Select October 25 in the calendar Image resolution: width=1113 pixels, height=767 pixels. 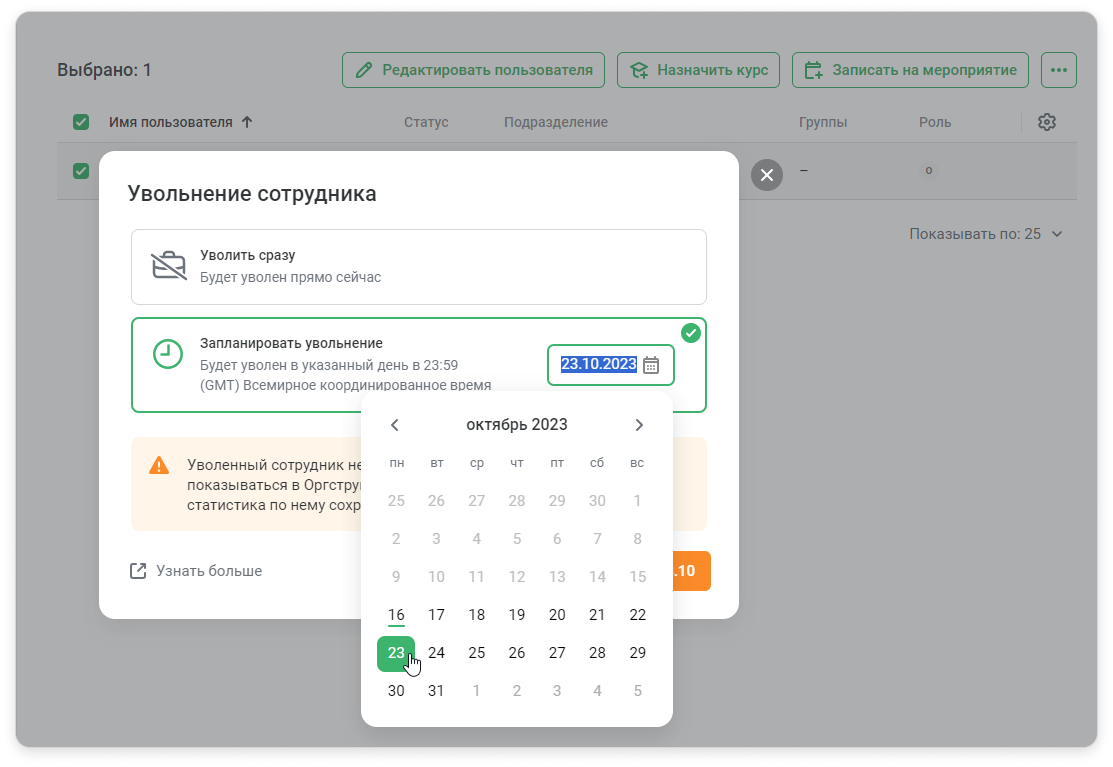[x=477, y=653]
